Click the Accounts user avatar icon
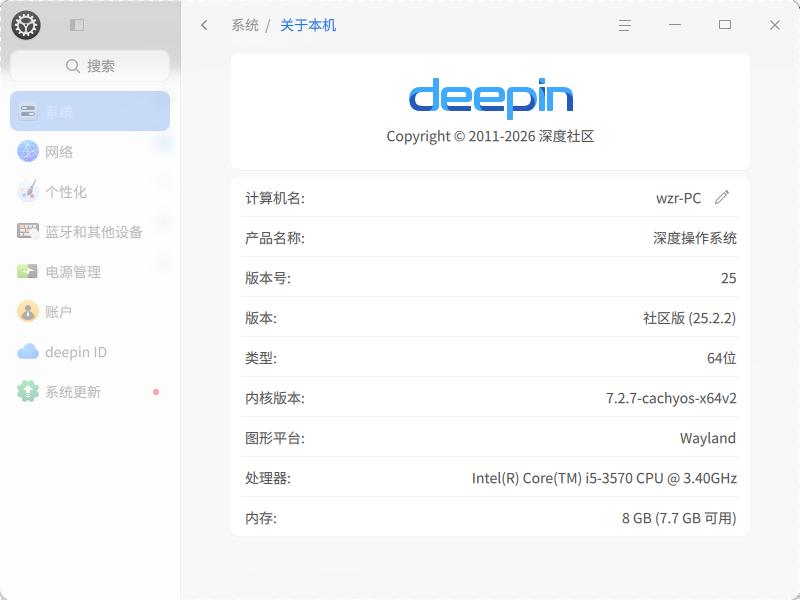The image size is (800, 600). click(28, 311)
